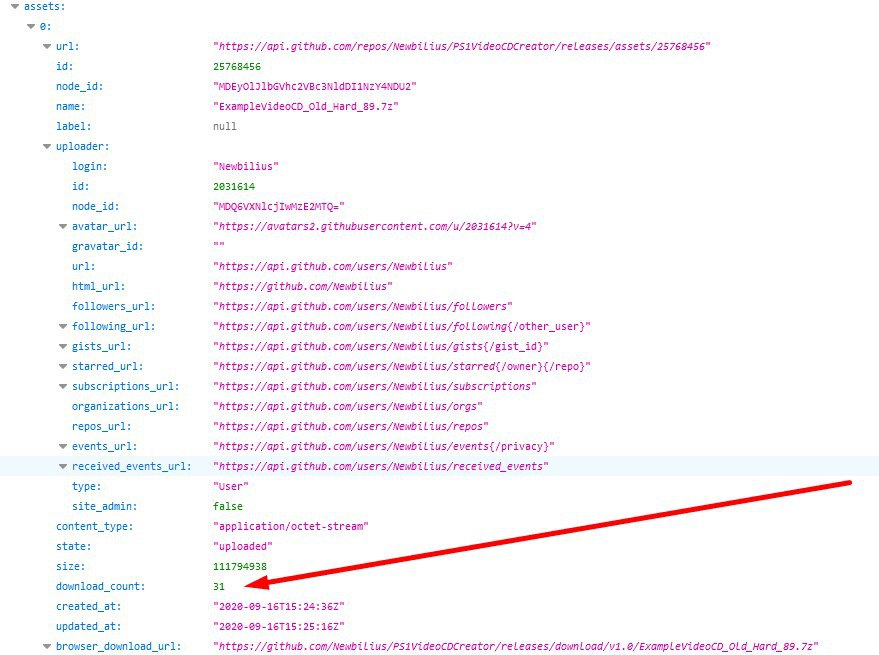The image size is (879, 655).
Task: Collapse the assets node
Action: (15, 7)
